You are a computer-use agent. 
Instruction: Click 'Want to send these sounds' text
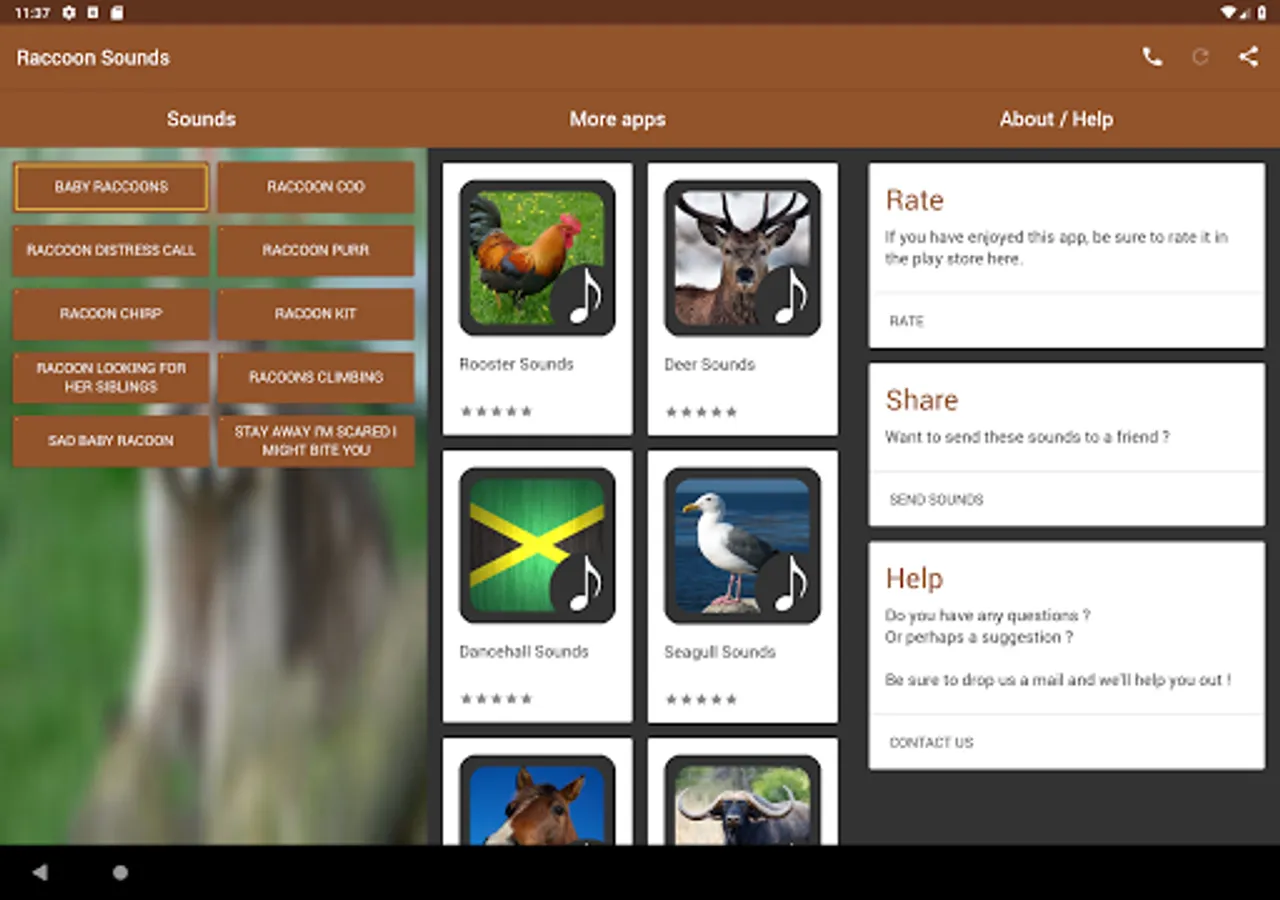click(x=1027, y=437)
